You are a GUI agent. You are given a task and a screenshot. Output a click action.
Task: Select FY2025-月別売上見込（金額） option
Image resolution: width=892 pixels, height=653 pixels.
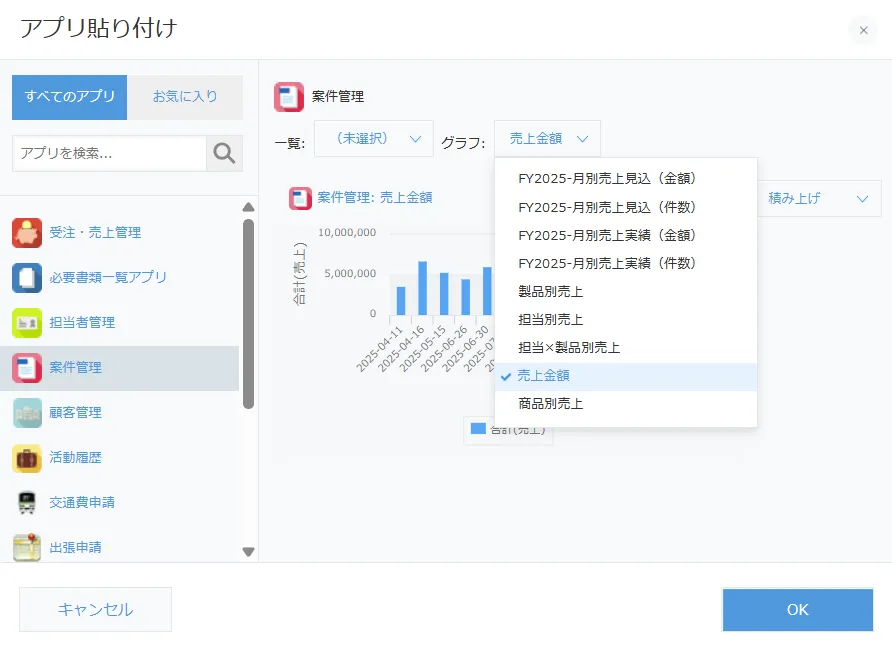click(607, 179)
